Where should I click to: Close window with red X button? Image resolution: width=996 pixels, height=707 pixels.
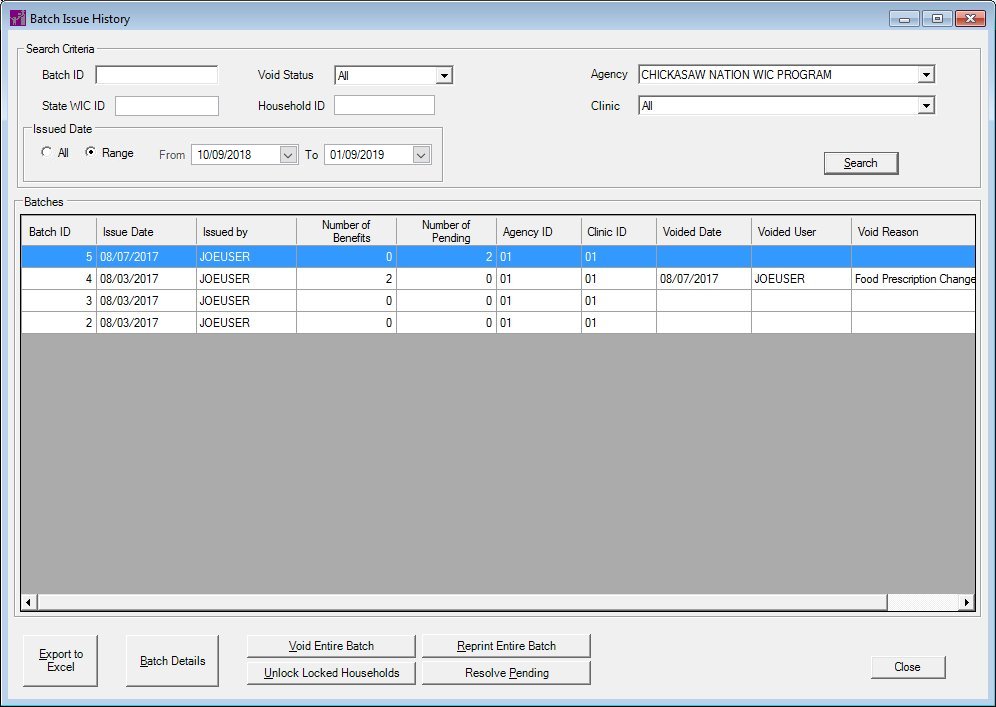click(x=970, y=18)
